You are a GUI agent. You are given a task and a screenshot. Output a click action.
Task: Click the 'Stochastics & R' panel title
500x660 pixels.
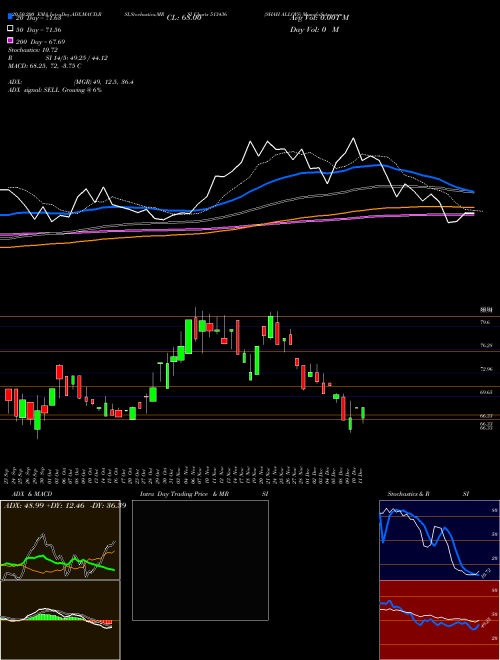coord(408,494)
